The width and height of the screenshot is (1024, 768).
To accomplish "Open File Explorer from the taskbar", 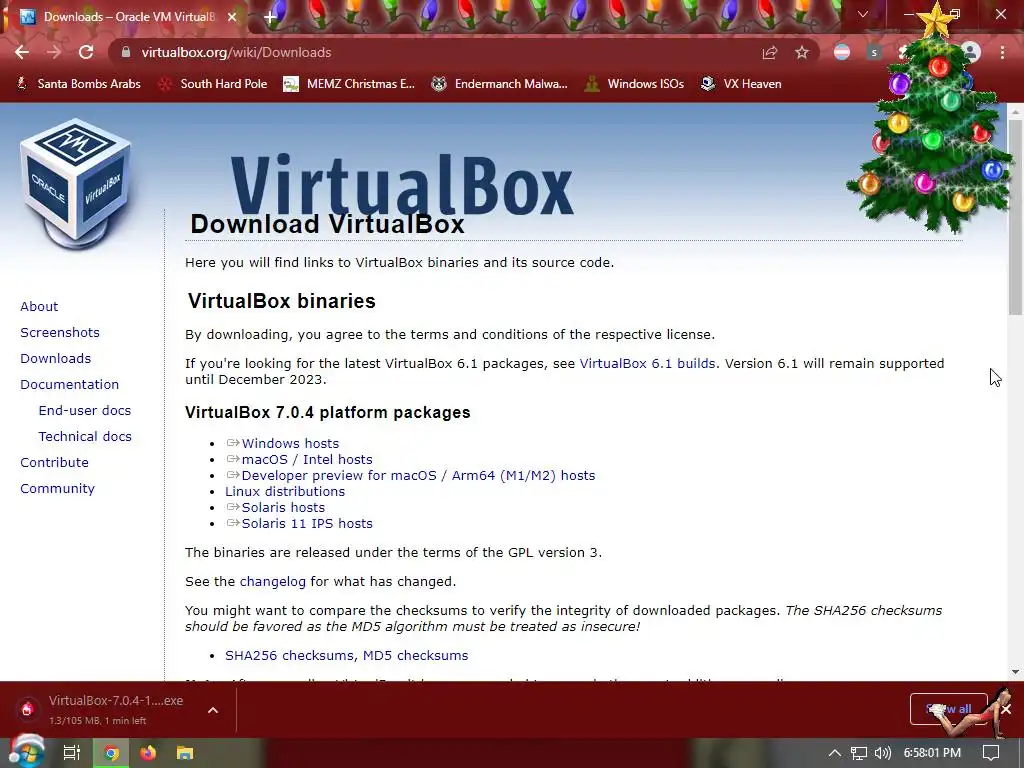I will tap(185, 753).
